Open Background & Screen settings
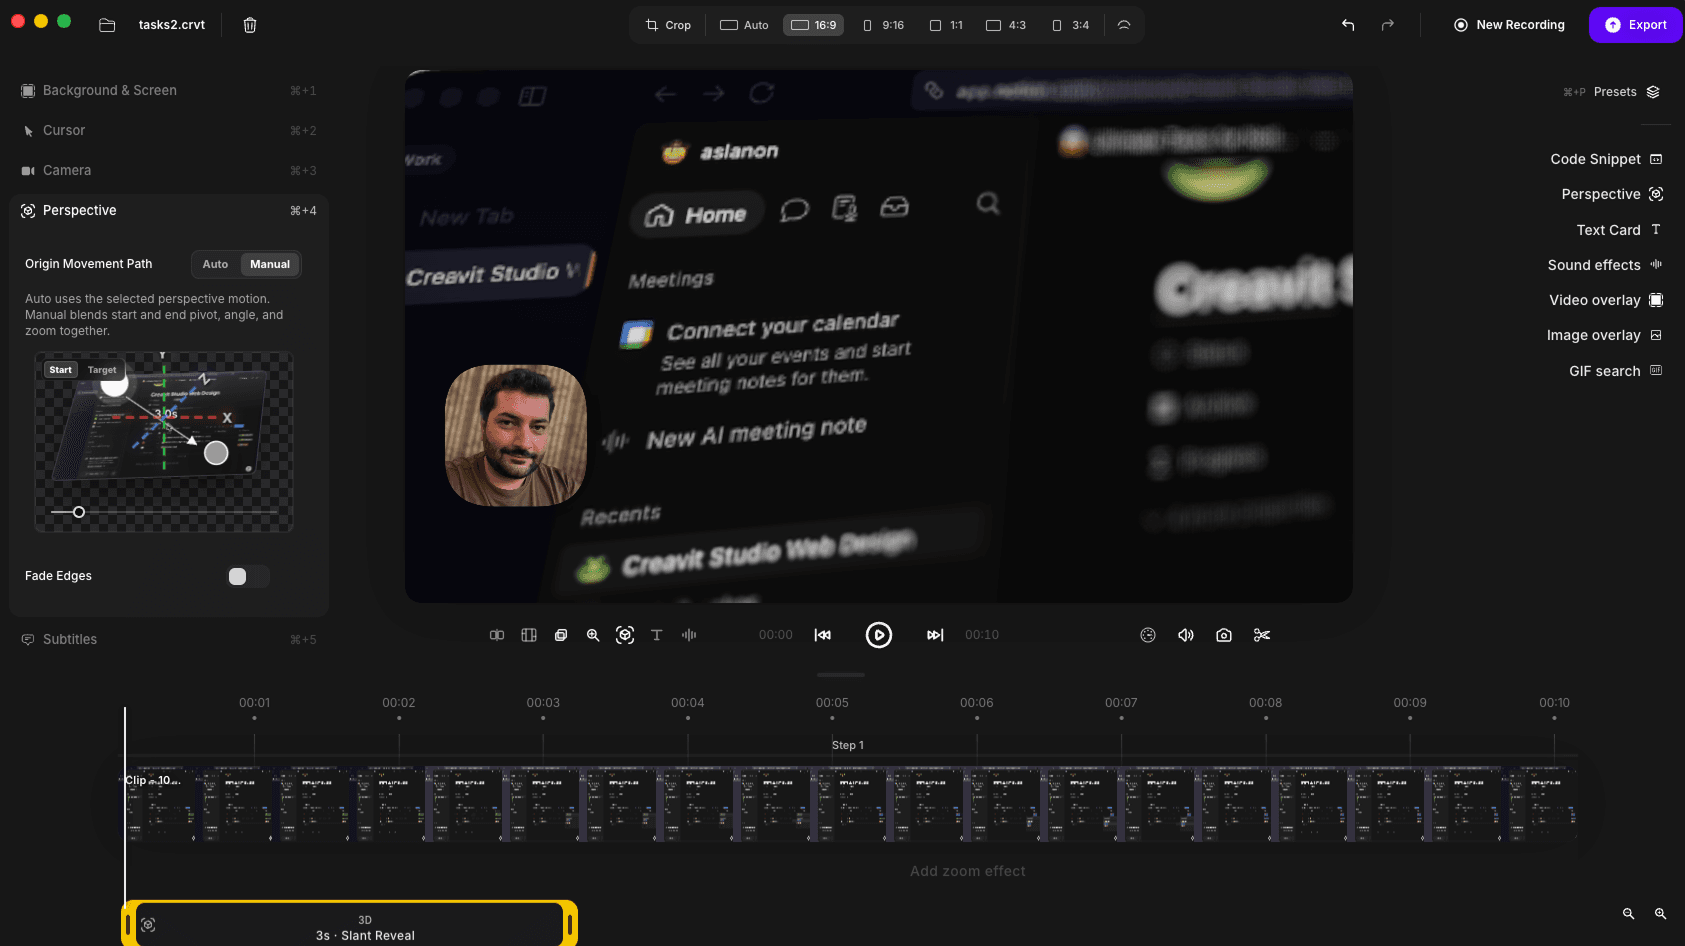 pyautogui.click(x=169, y=90)
